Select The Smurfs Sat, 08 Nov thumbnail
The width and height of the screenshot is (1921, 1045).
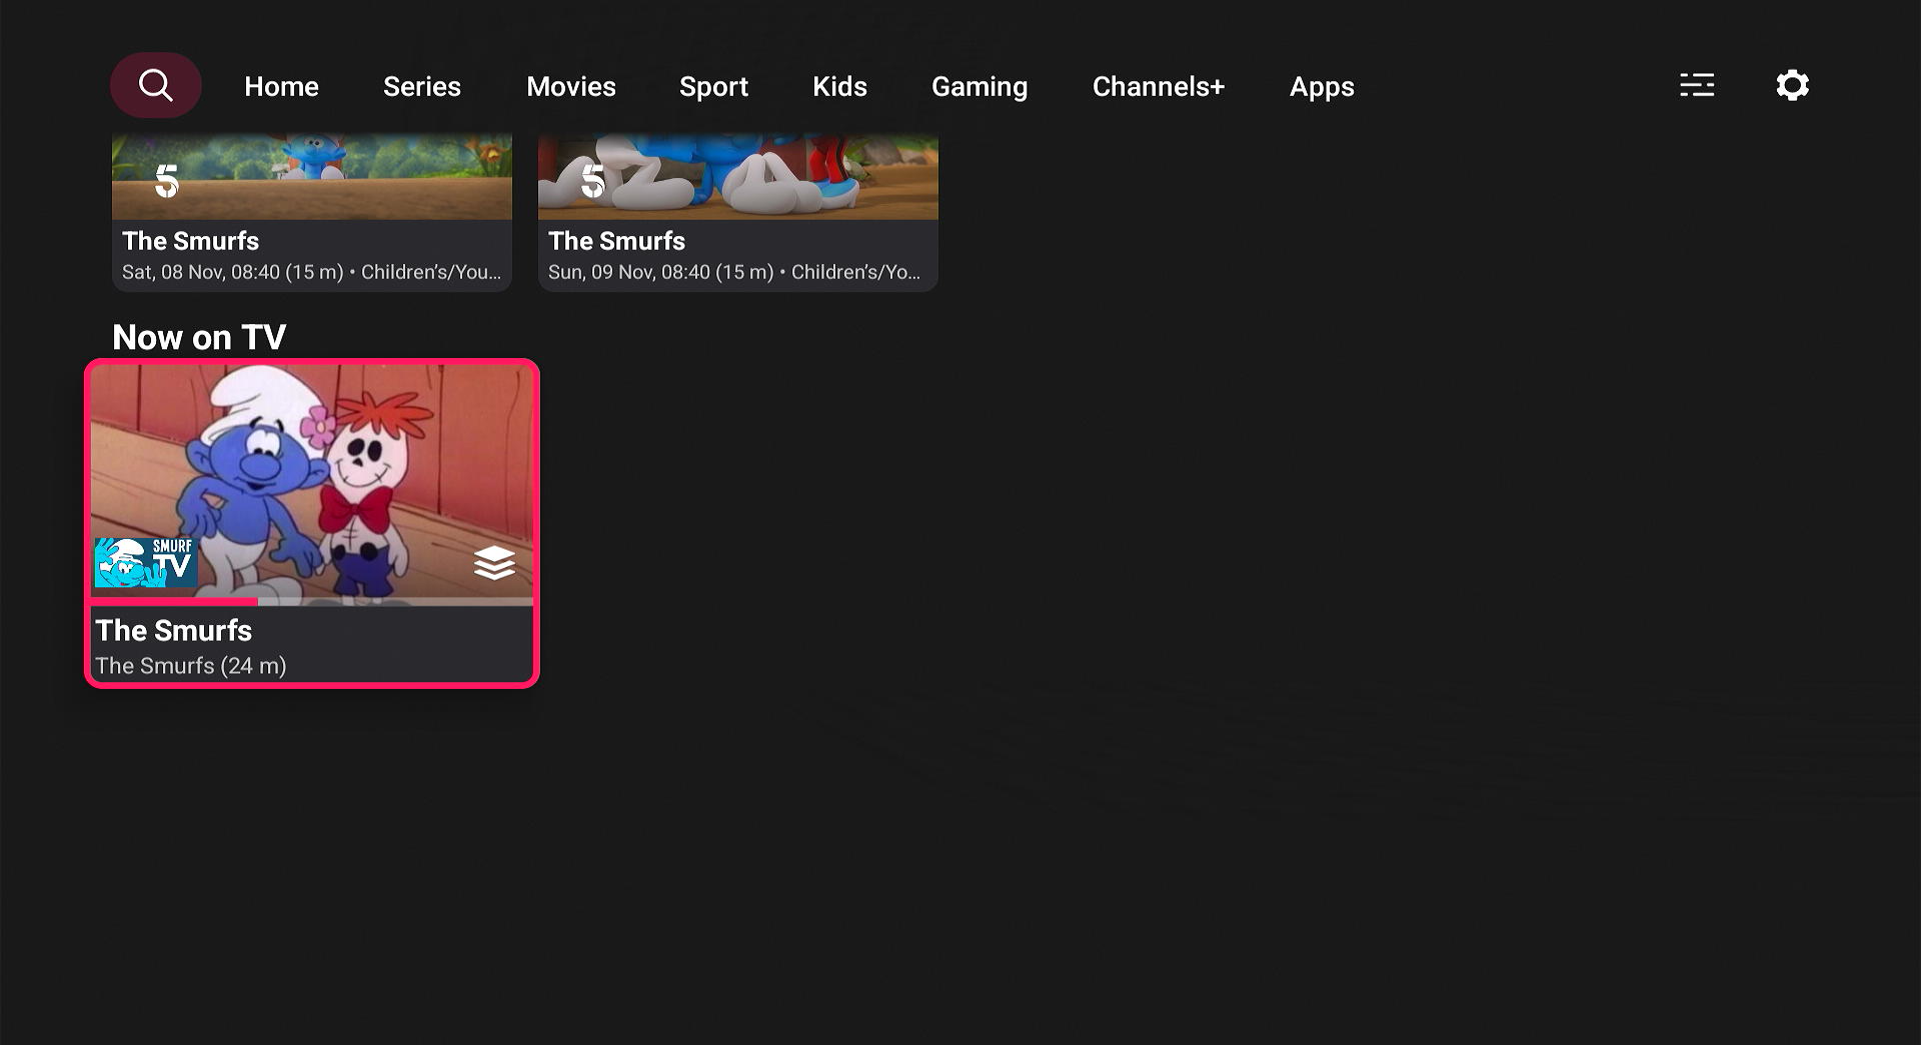pos(312,176)
